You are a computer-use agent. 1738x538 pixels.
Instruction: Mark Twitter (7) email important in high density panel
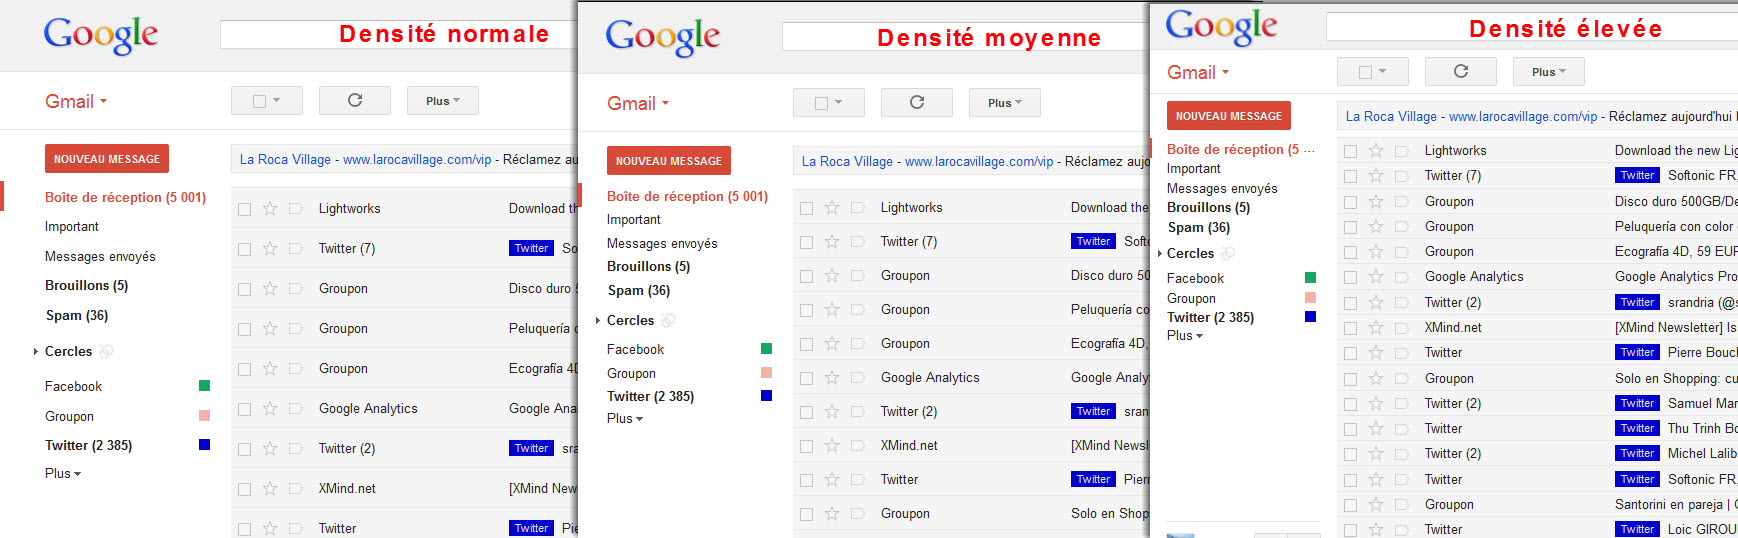1401,175
